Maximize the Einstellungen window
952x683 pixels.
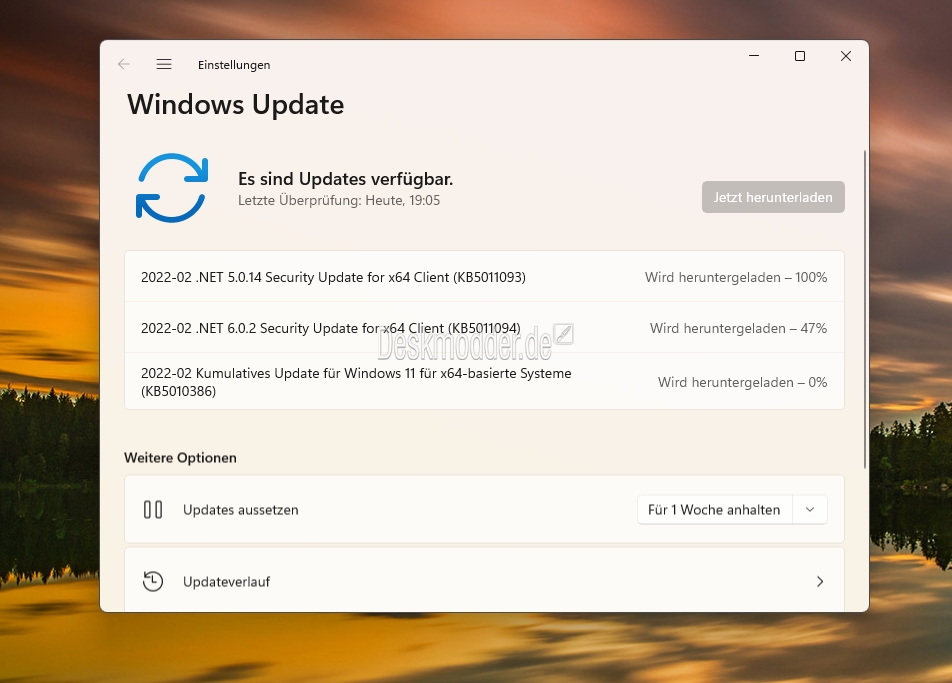[800, 56]
